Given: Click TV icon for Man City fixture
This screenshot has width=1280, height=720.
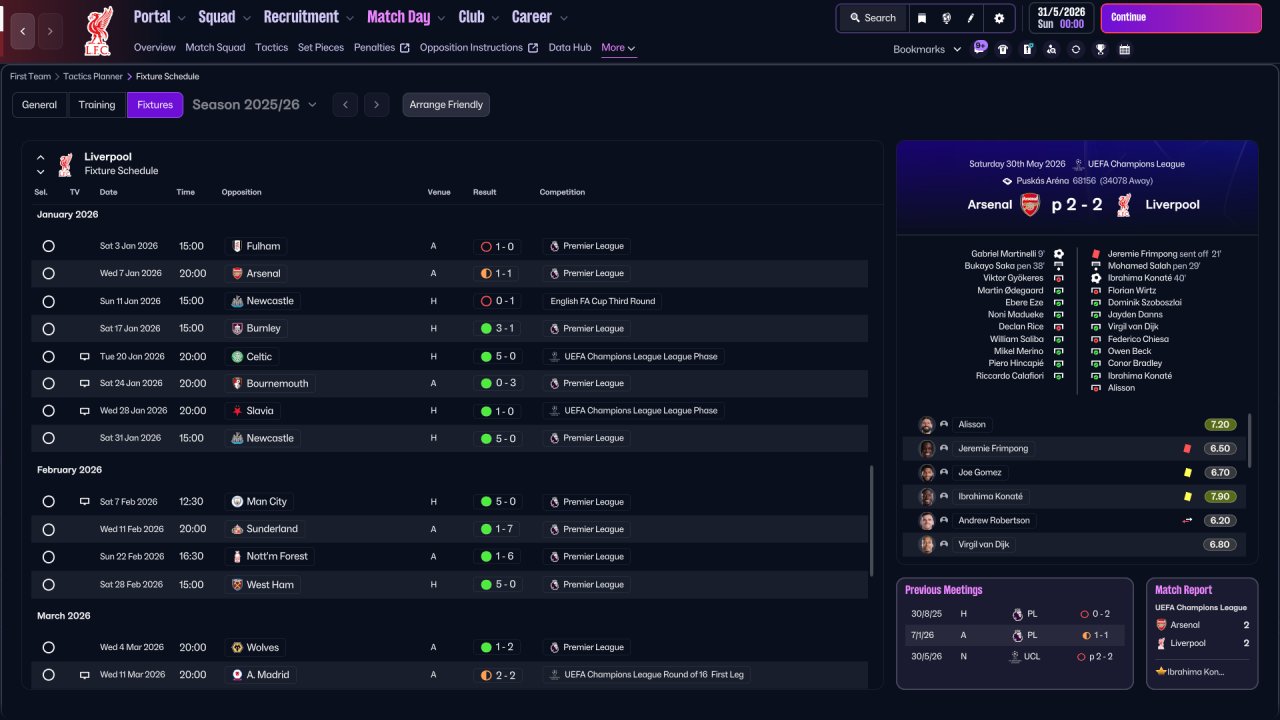Looking at the screenshot, I should pyautogui.click(x=85, y=502).
